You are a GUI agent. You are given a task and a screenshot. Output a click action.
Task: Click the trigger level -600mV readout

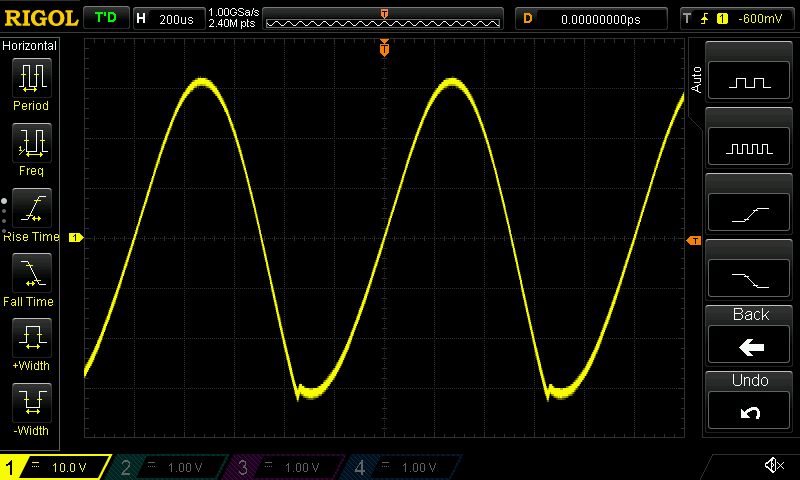pos(760,19)
